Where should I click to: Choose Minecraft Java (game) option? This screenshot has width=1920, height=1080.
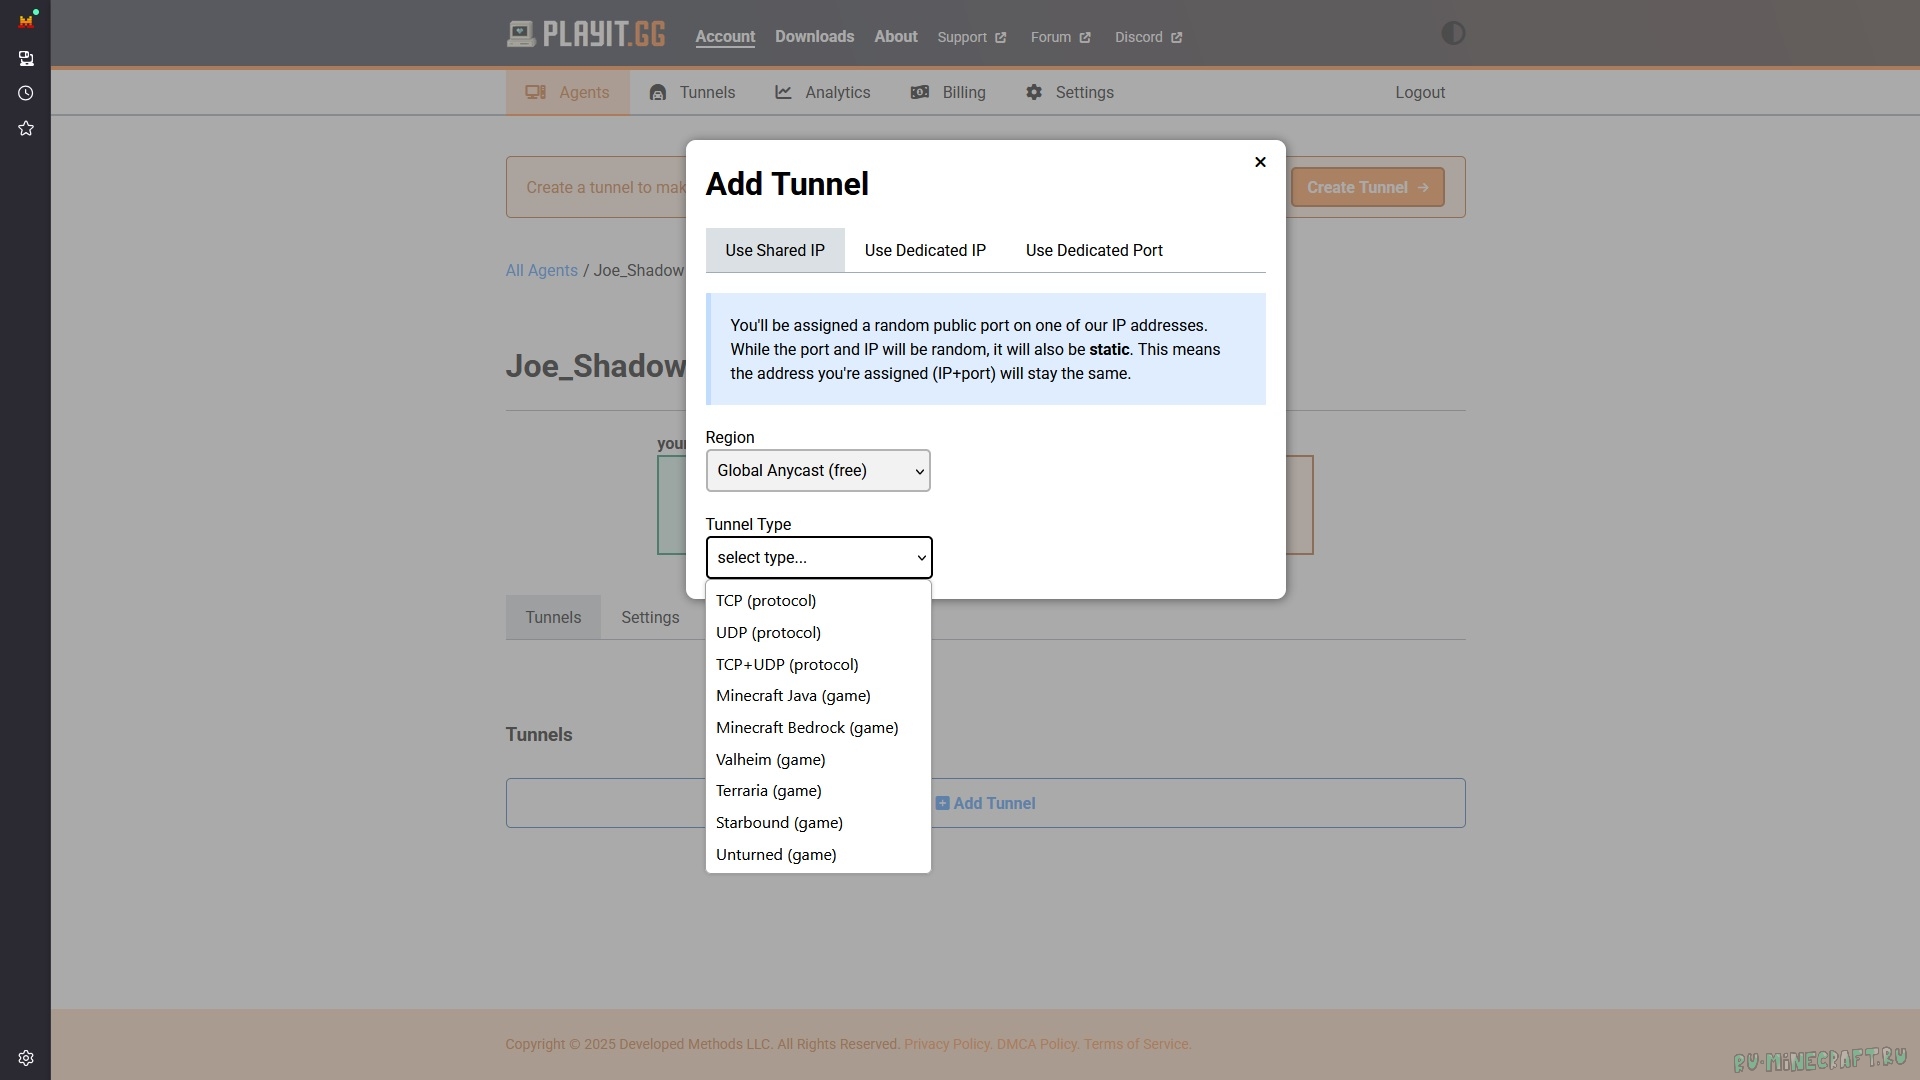pos(793,696)
